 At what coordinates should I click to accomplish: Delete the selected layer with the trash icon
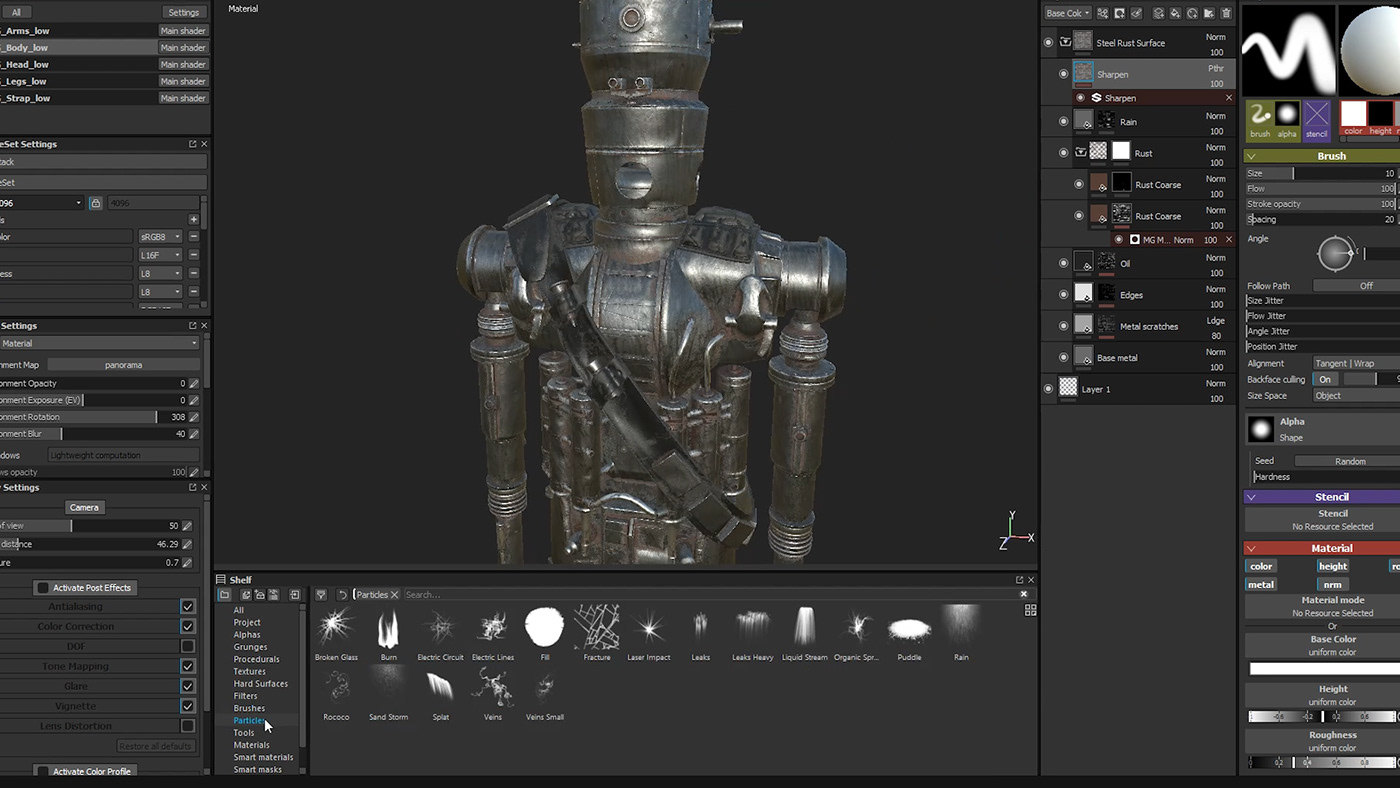tap(1226, 13)
